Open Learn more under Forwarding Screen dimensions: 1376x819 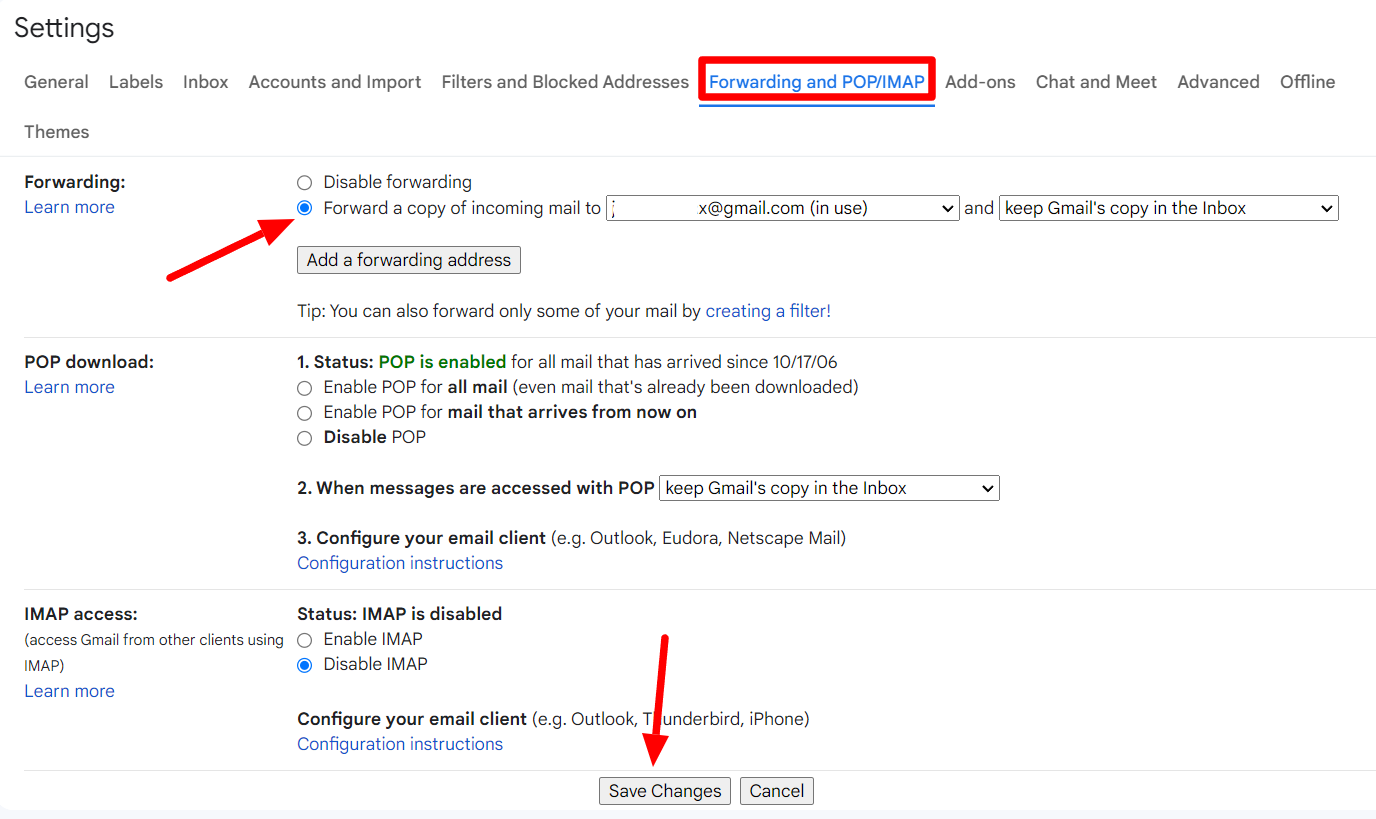pyautogui.click(x=69, y=207)
